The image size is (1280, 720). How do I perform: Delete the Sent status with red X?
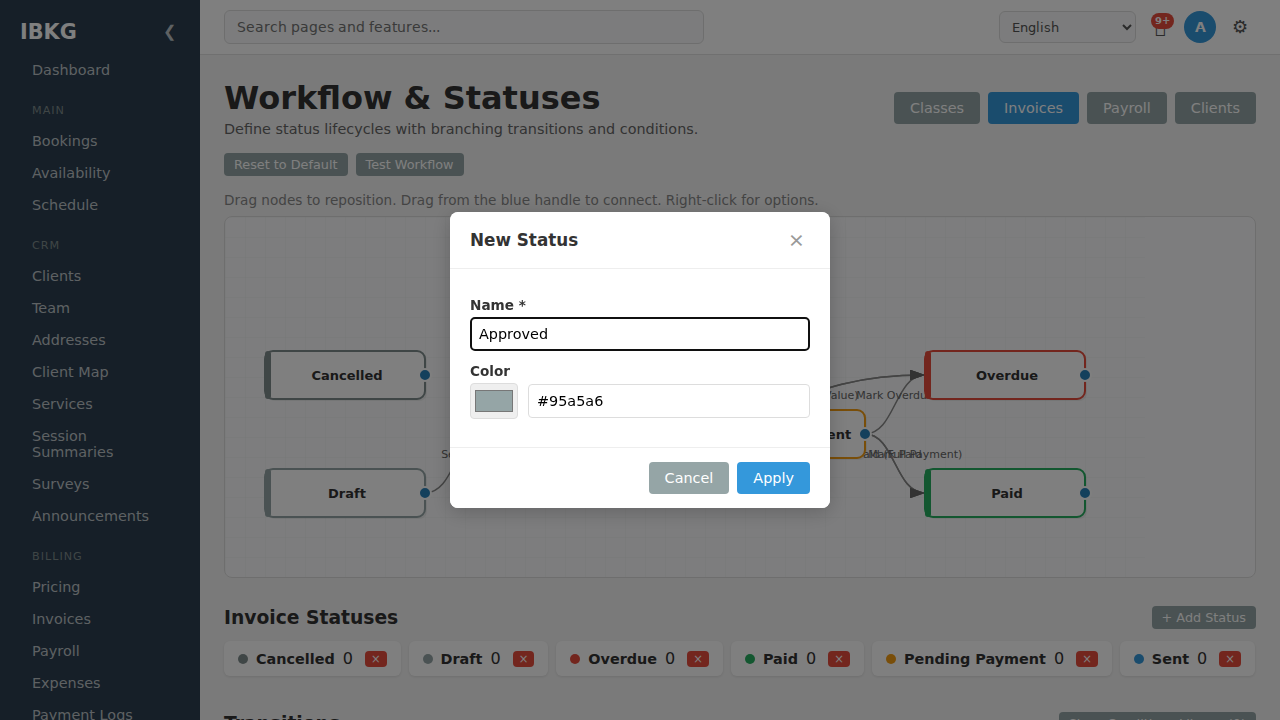1230,659
